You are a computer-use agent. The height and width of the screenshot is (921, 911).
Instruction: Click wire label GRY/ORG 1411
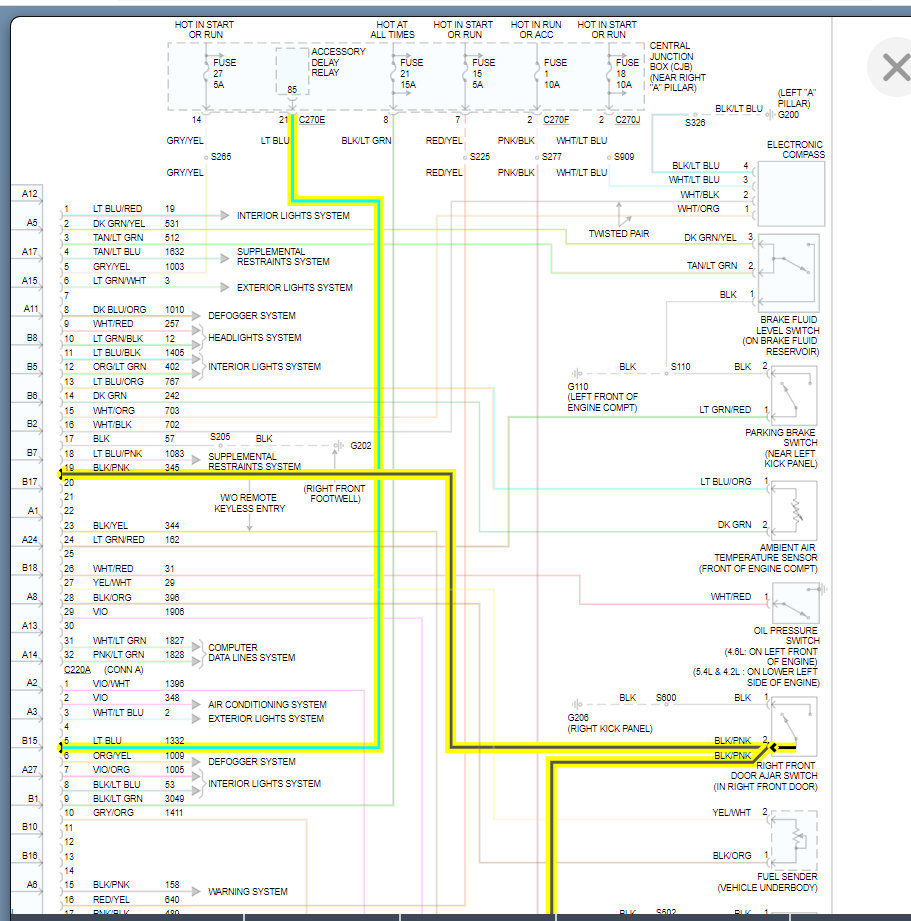tap(138, 813)
